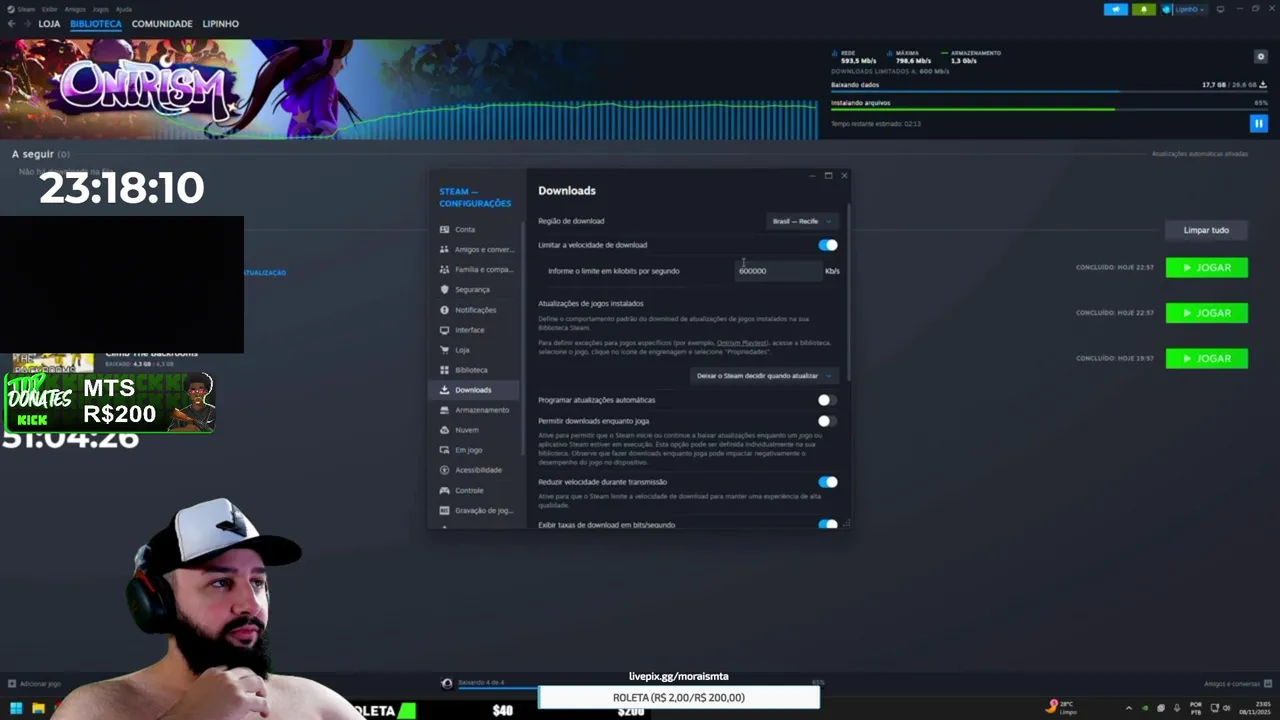Viewport: 1280px width, 720px height.
Task: Go back with the navigation arrow
Action: click(11, 23)
